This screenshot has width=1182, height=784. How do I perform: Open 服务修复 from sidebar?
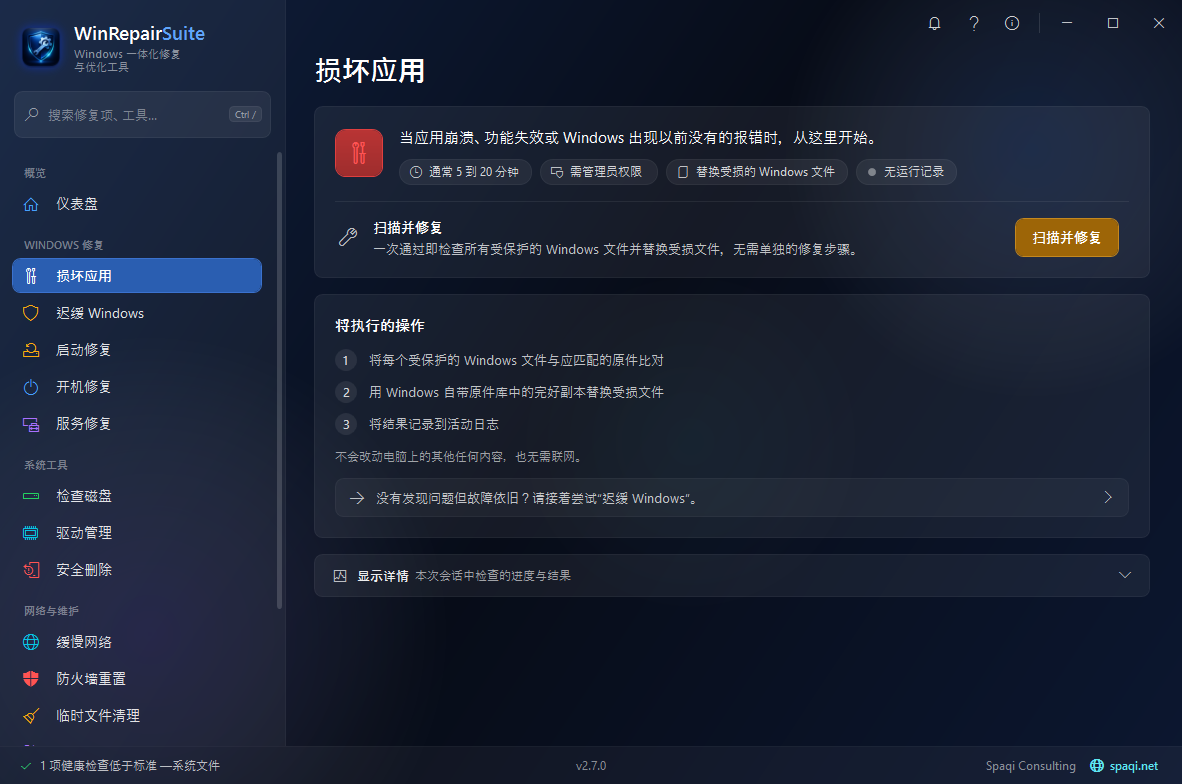[137, 424]
